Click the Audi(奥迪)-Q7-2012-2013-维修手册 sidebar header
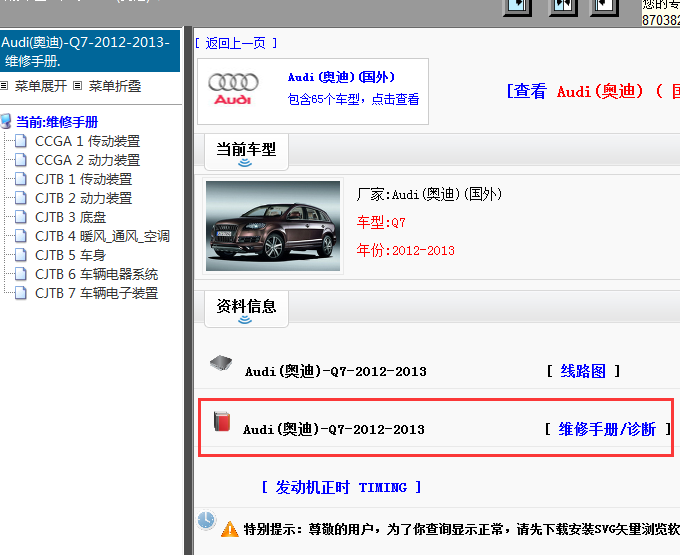The height and width of the screenshot is (555, 680). coord(90,51)
